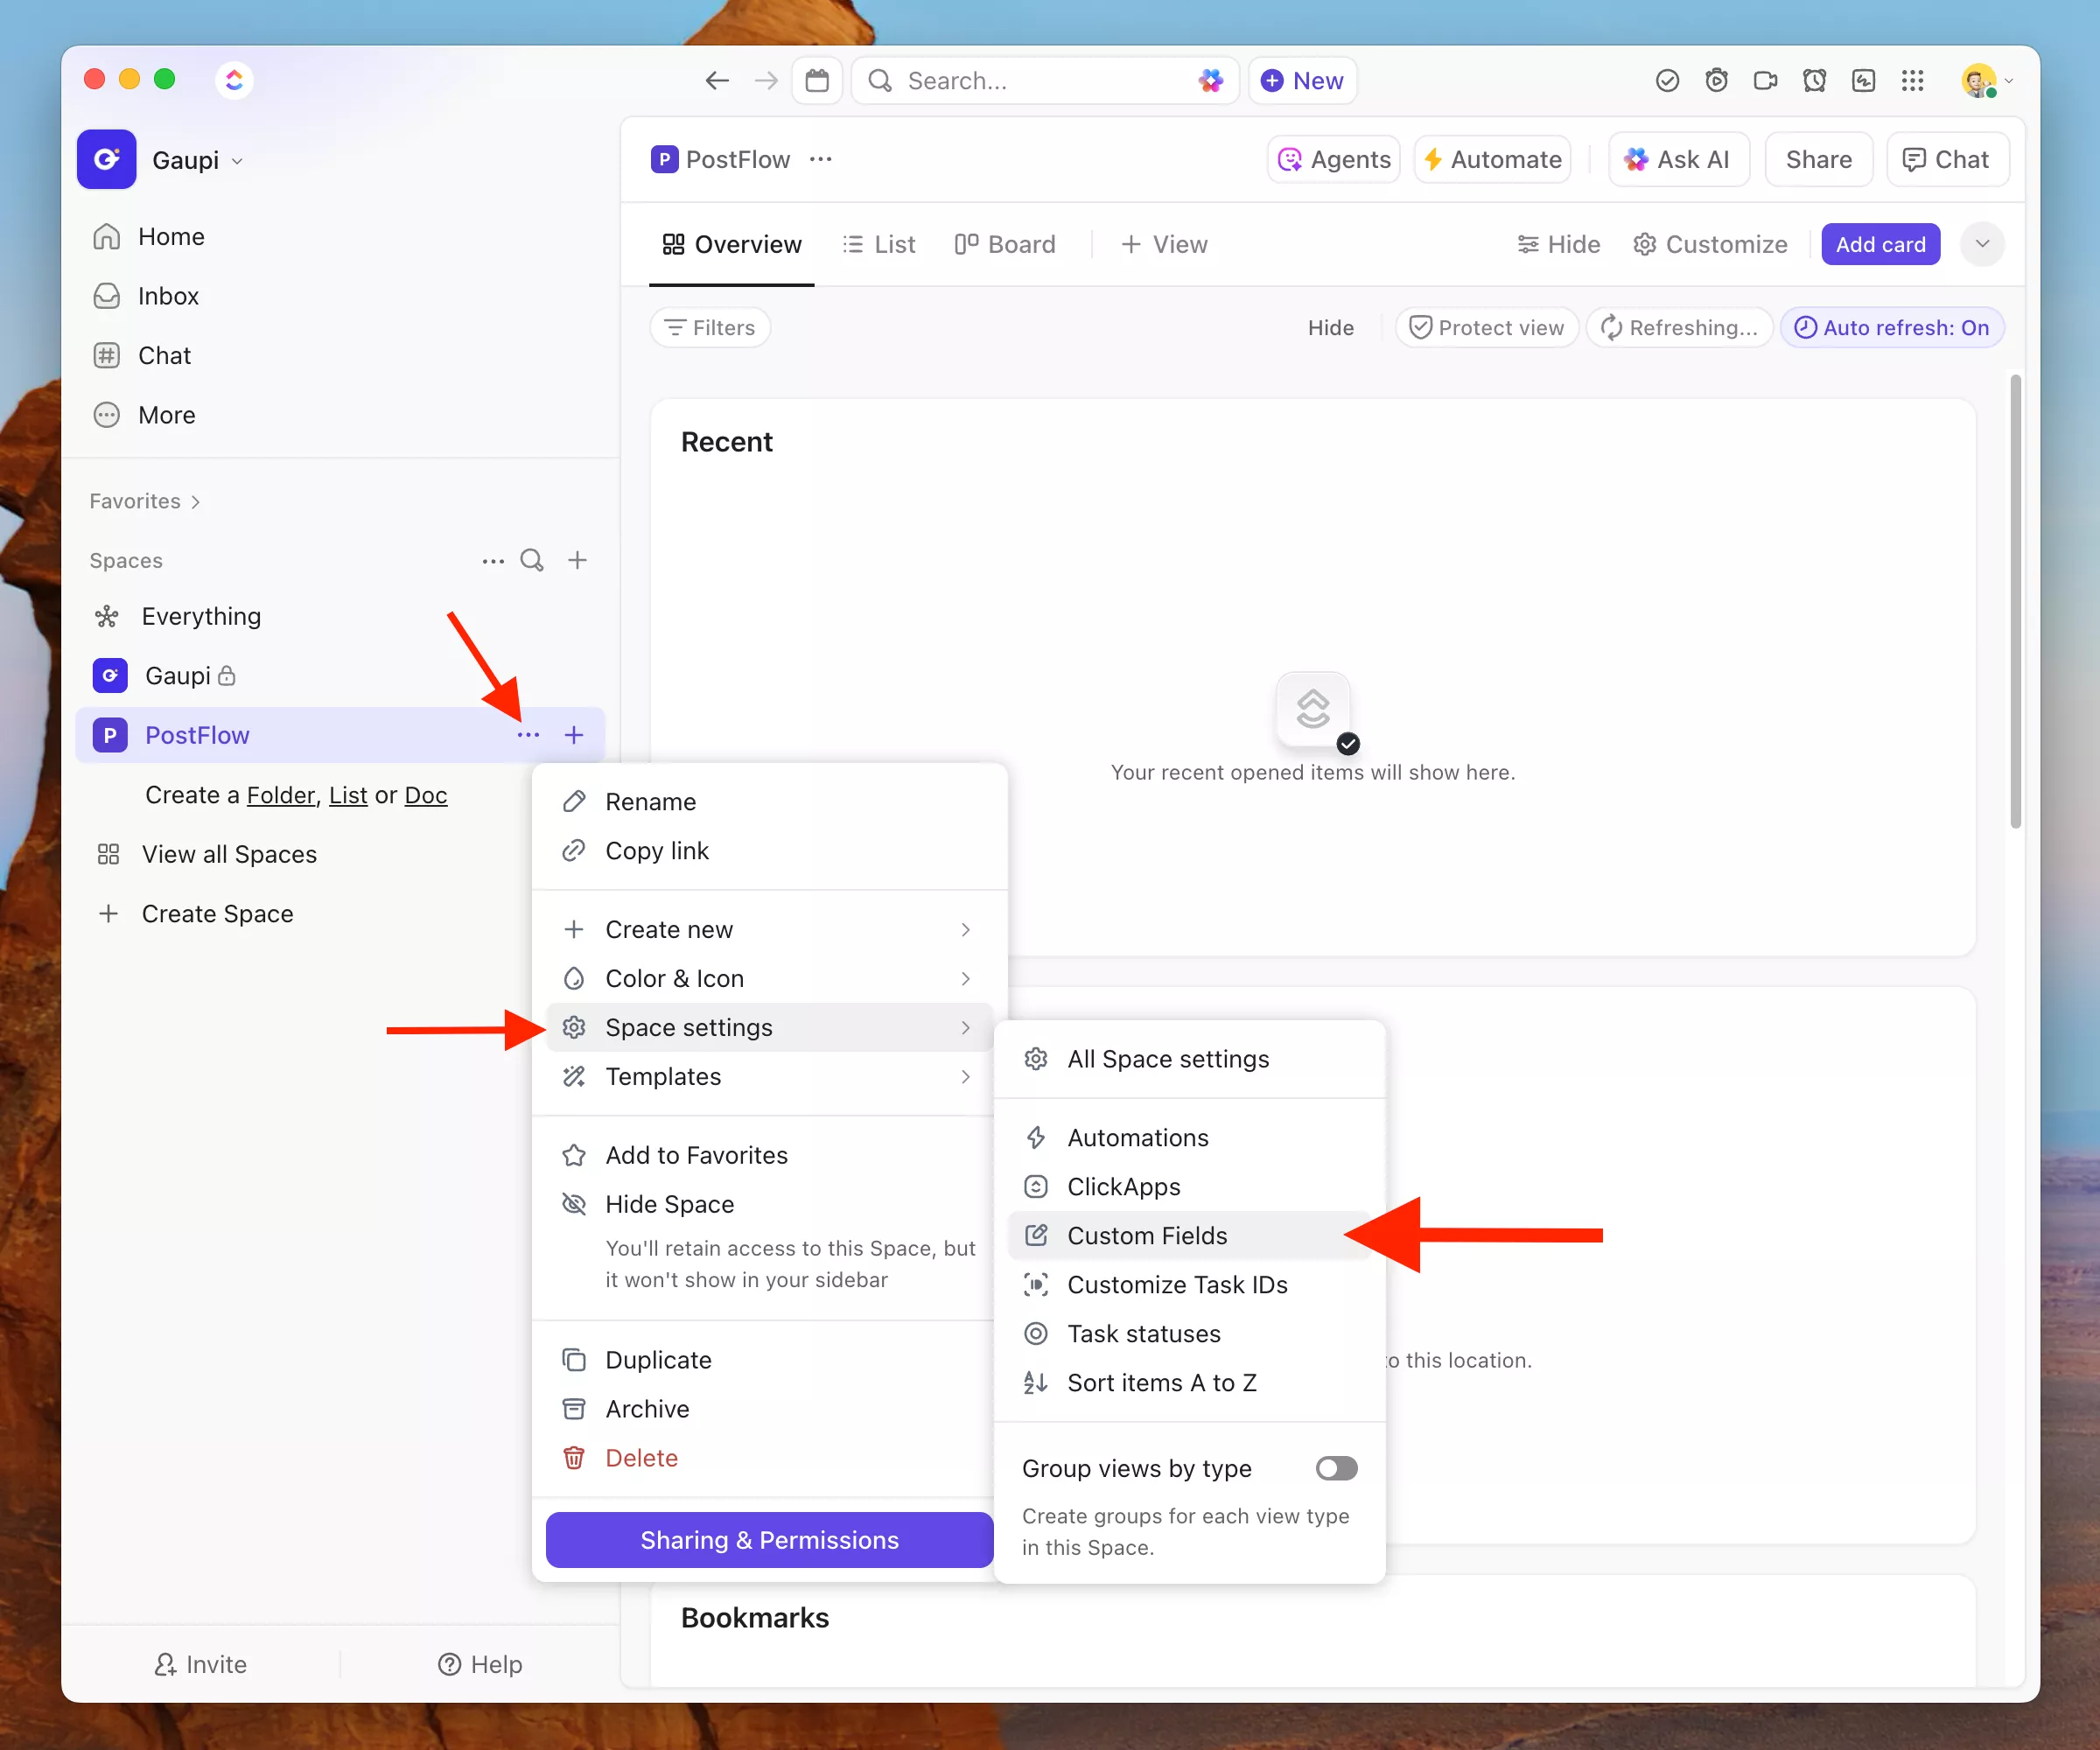Go forward with the right arrow
This screenshot has width=2100, height=1750.
pos(766,80)
